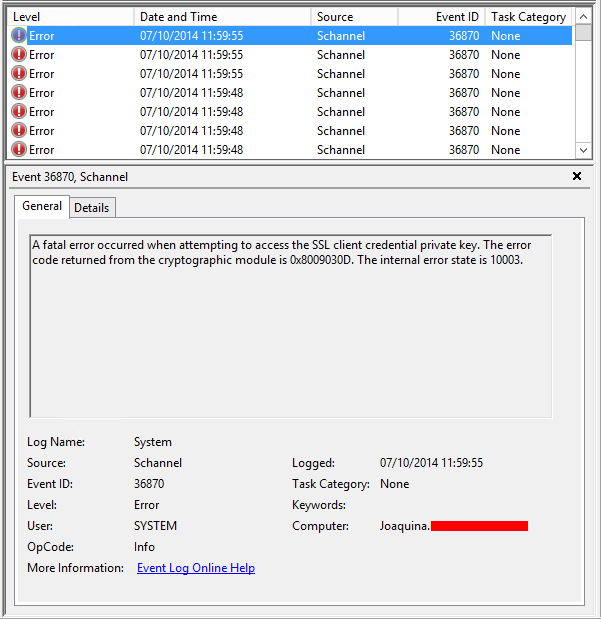Click inside the fatal error description box
Image resolution: width=601 pixels, height=620 pixels.
(x=291, y=326)
